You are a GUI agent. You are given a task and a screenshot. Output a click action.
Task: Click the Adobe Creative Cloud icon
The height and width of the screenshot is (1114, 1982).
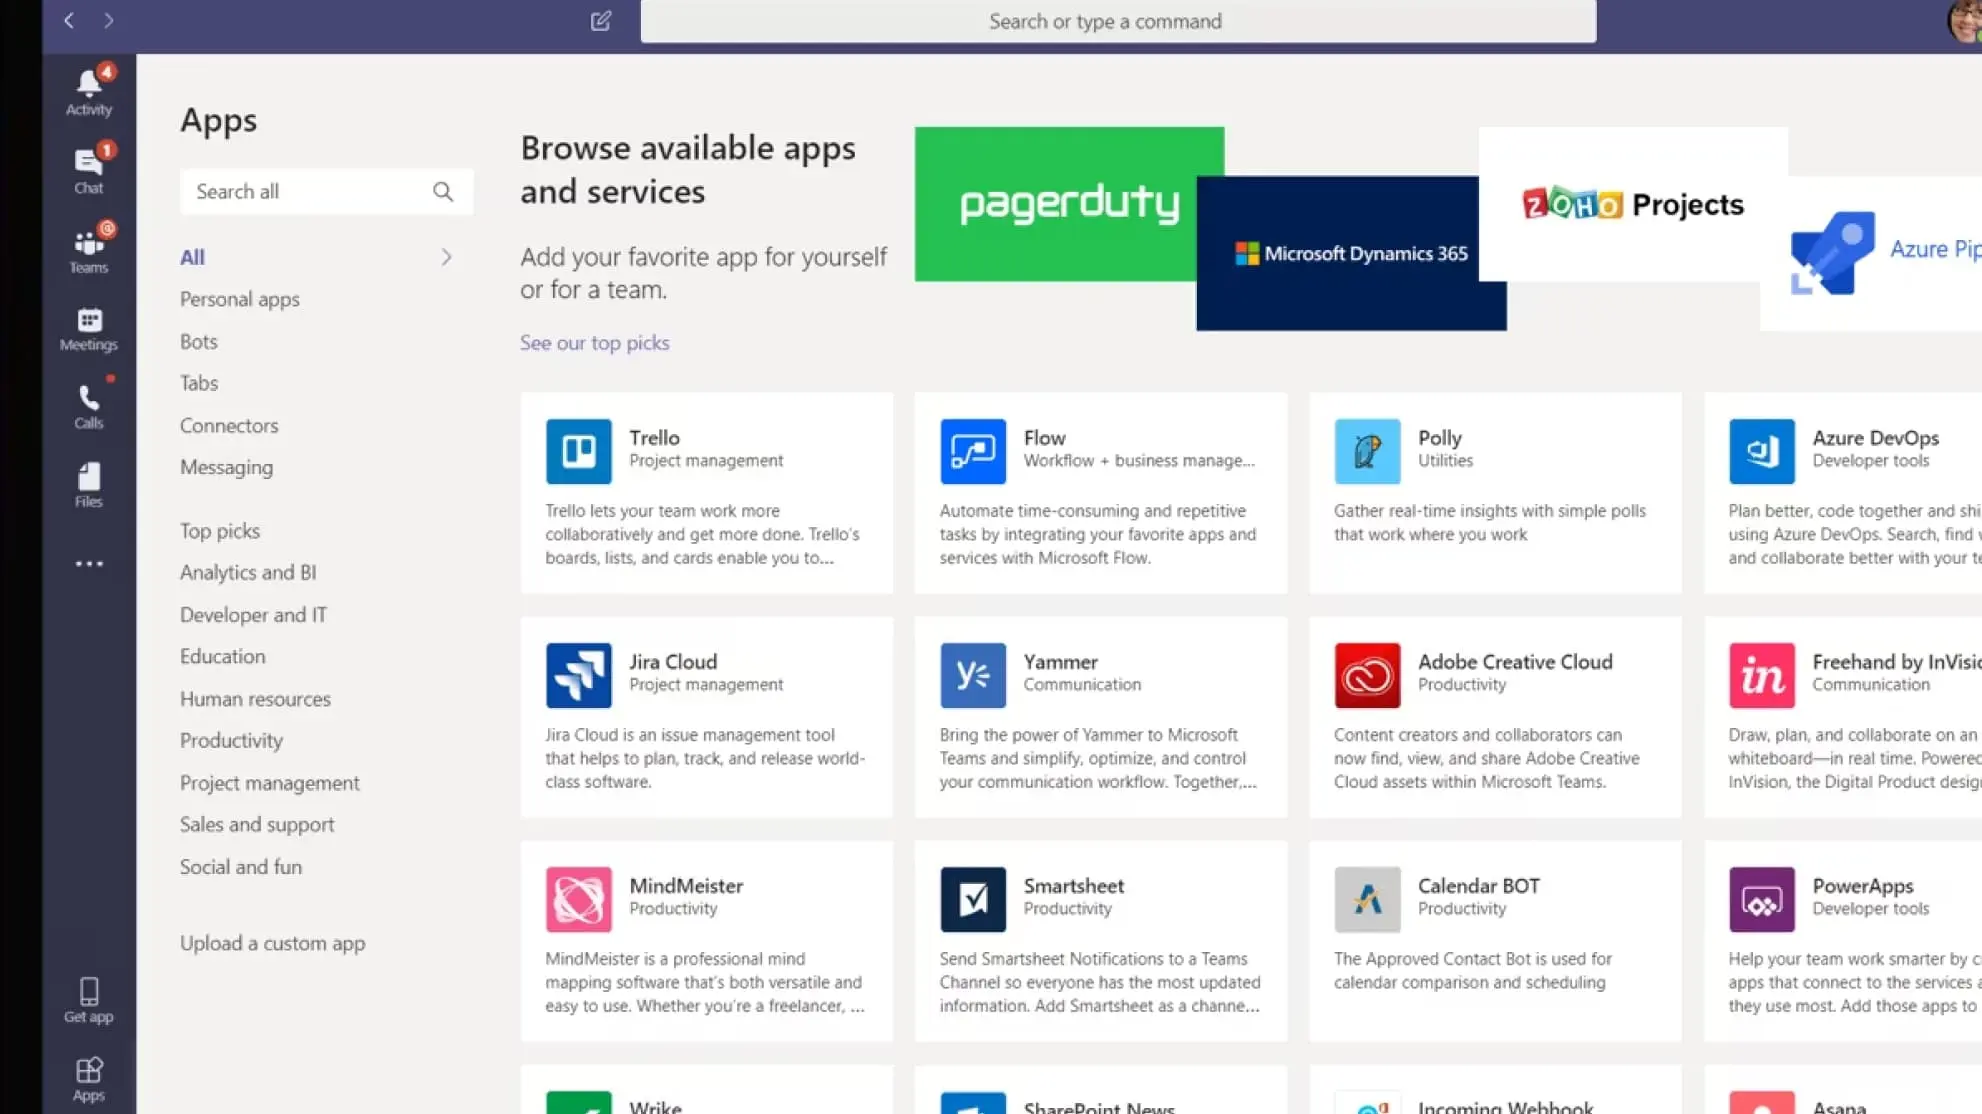(1367, 675)
